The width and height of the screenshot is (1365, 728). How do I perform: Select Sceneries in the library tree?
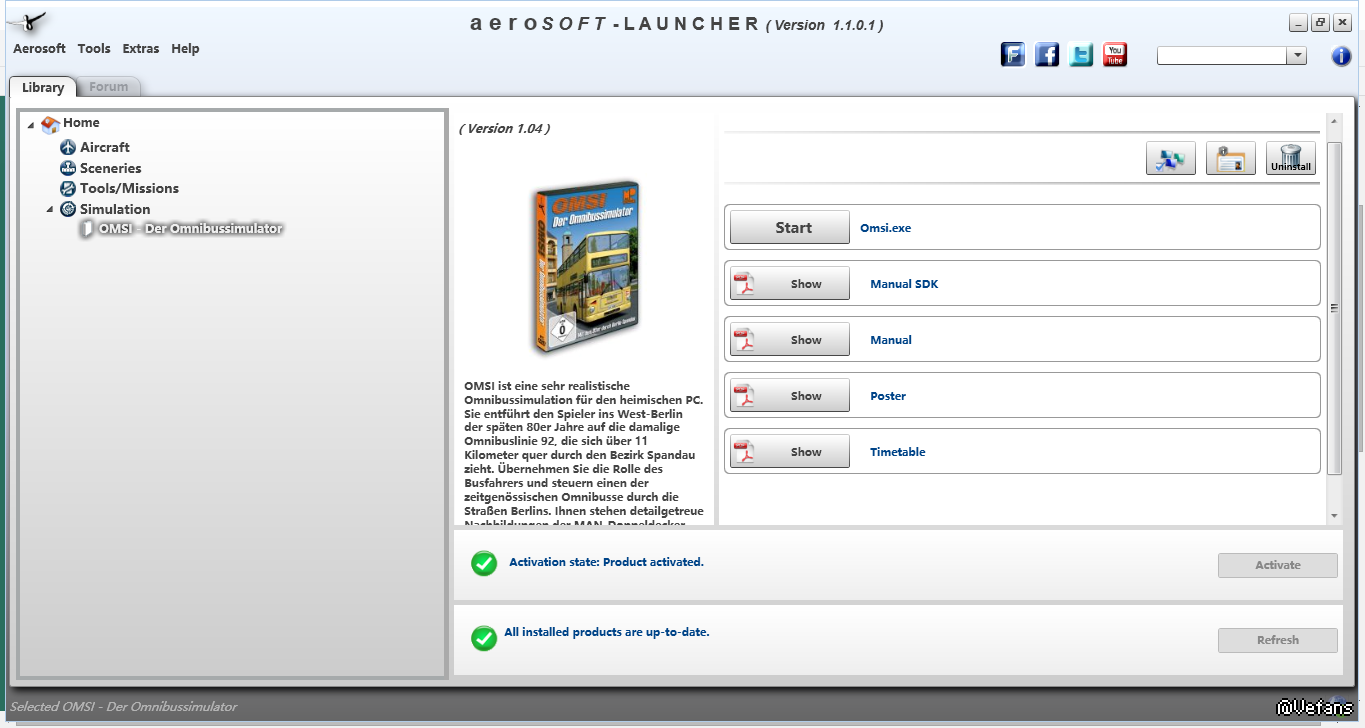111,169
